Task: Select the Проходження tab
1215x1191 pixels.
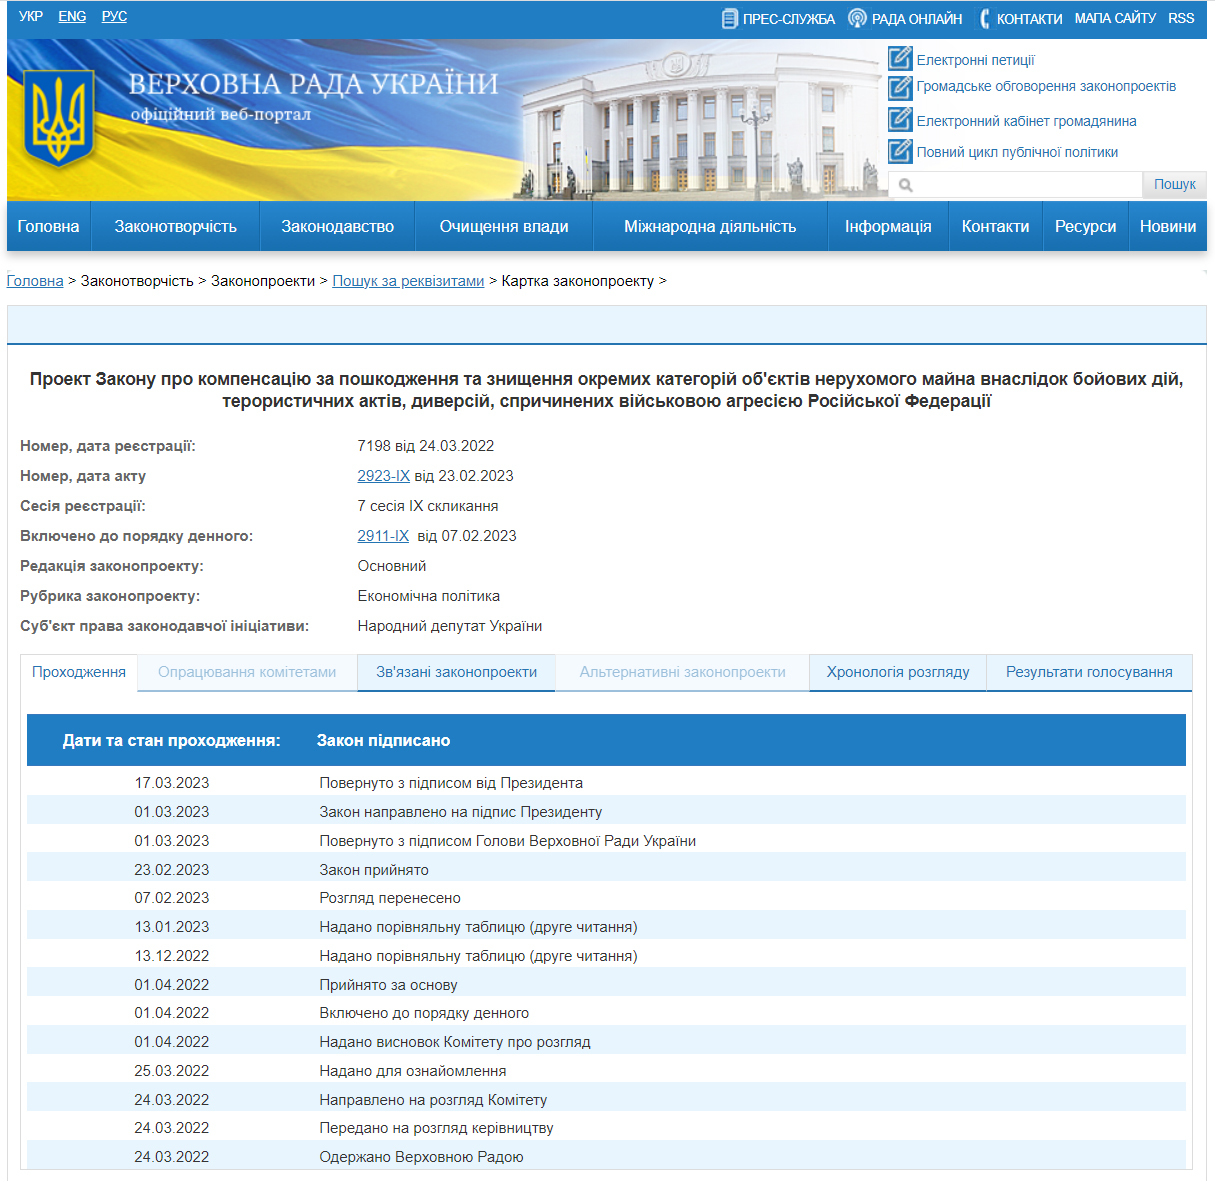Action: click(79, 672)
